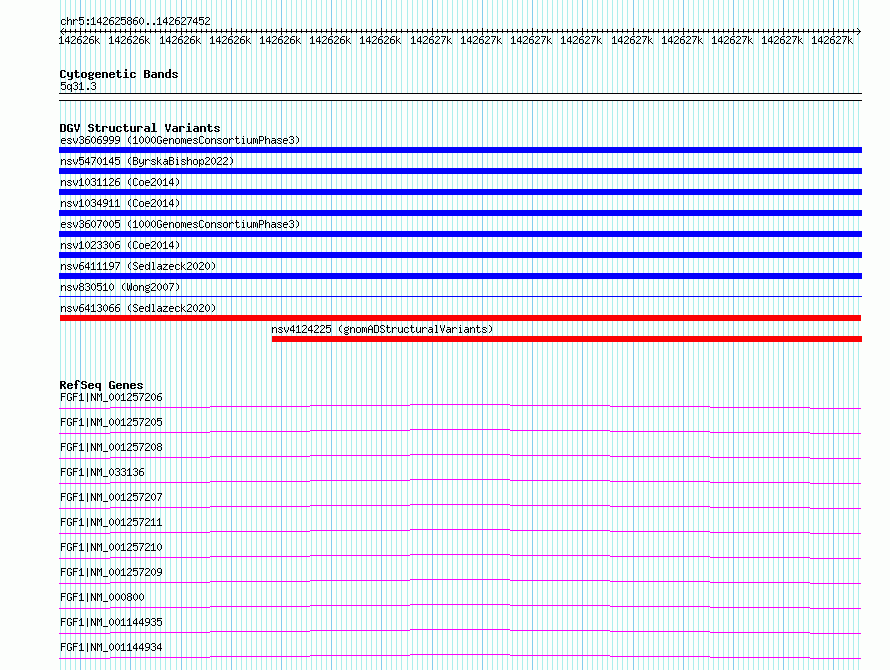Click the red bar of nsv6413066
The width and height of the screenshot is (890, 670).
click(460, 318)
